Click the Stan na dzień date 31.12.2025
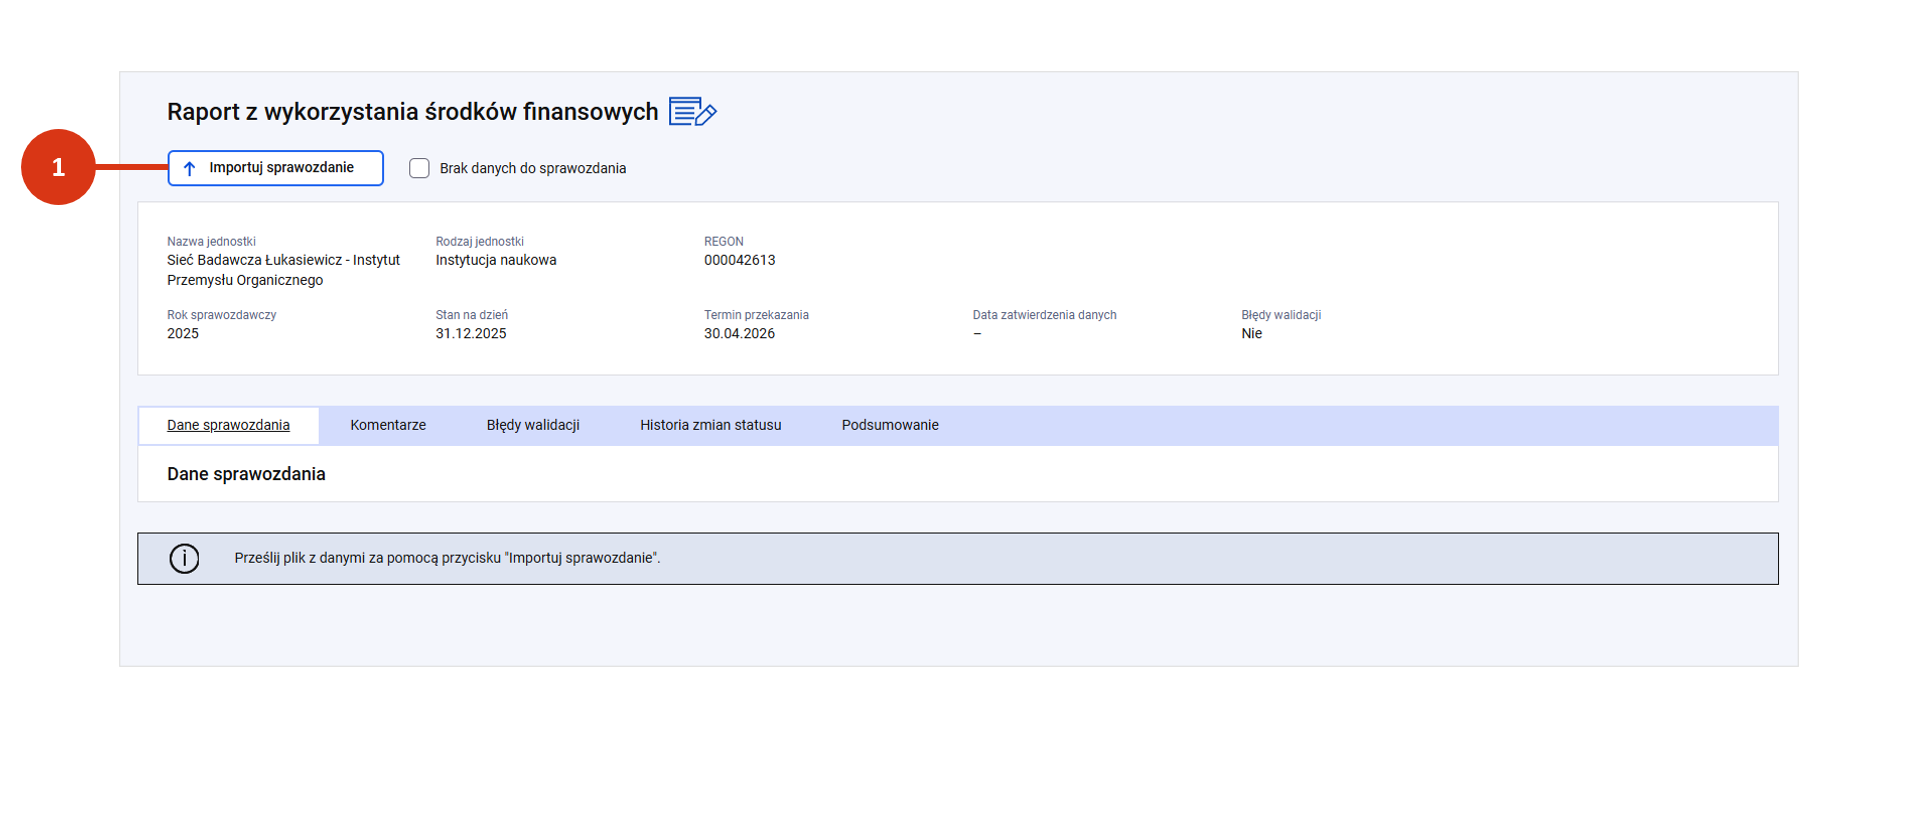Screen dimensions: 1918x839 (471, 334)
